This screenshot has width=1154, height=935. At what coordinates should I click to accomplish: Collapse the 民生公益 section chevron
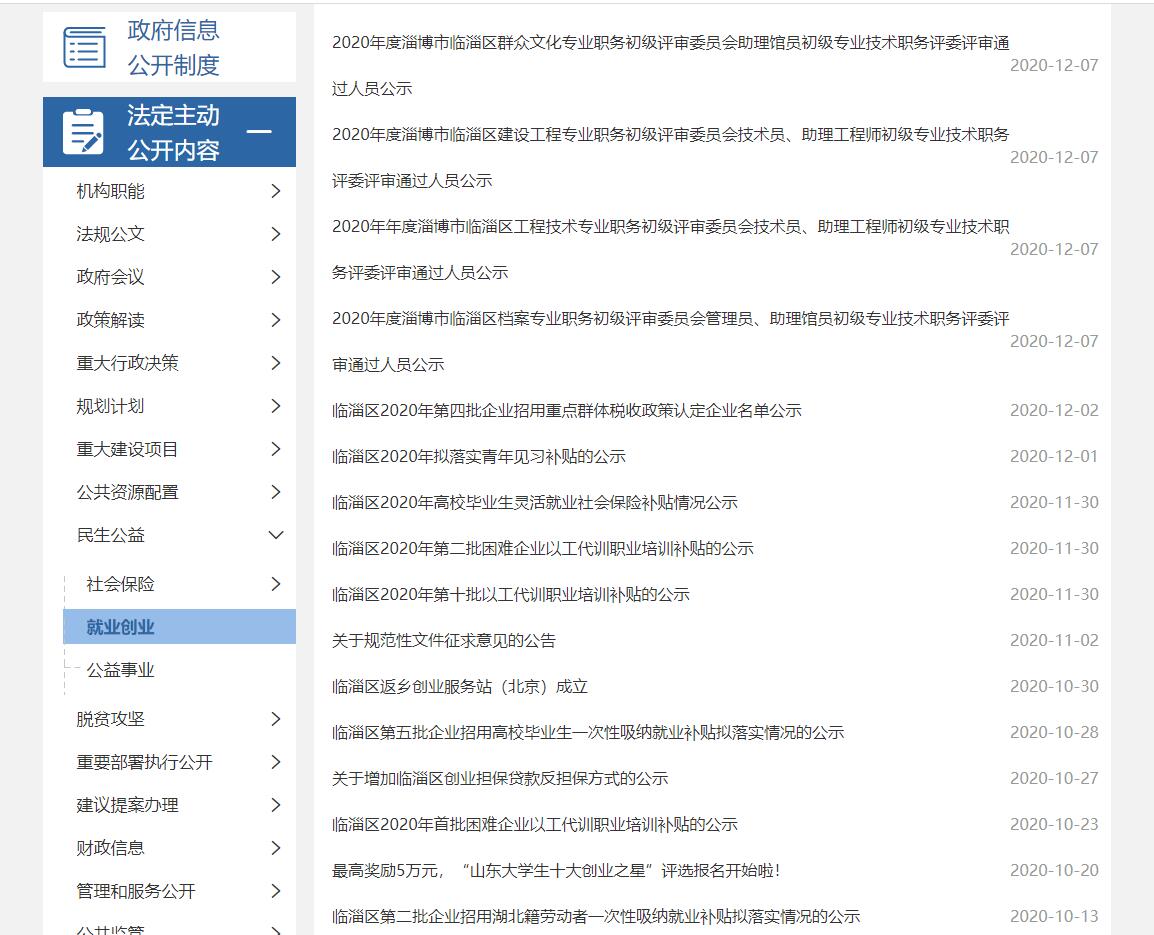click(276, 535)
